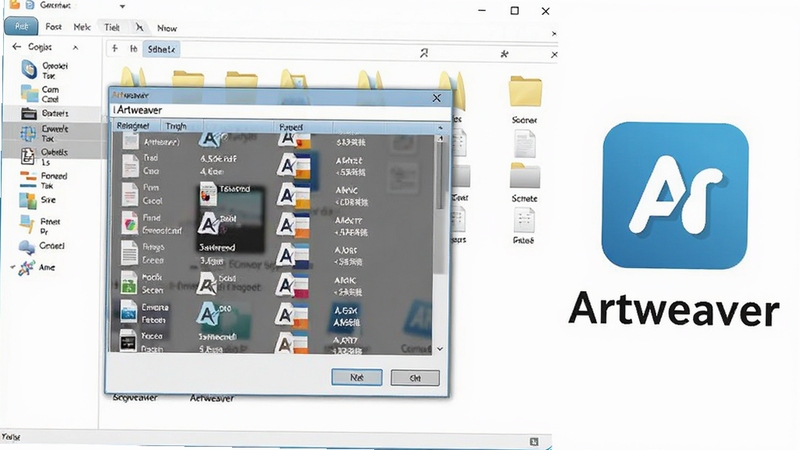
Task: Switch to the Tielt ribbon tab
Action: pyautogui.click(x=112, y=28)
